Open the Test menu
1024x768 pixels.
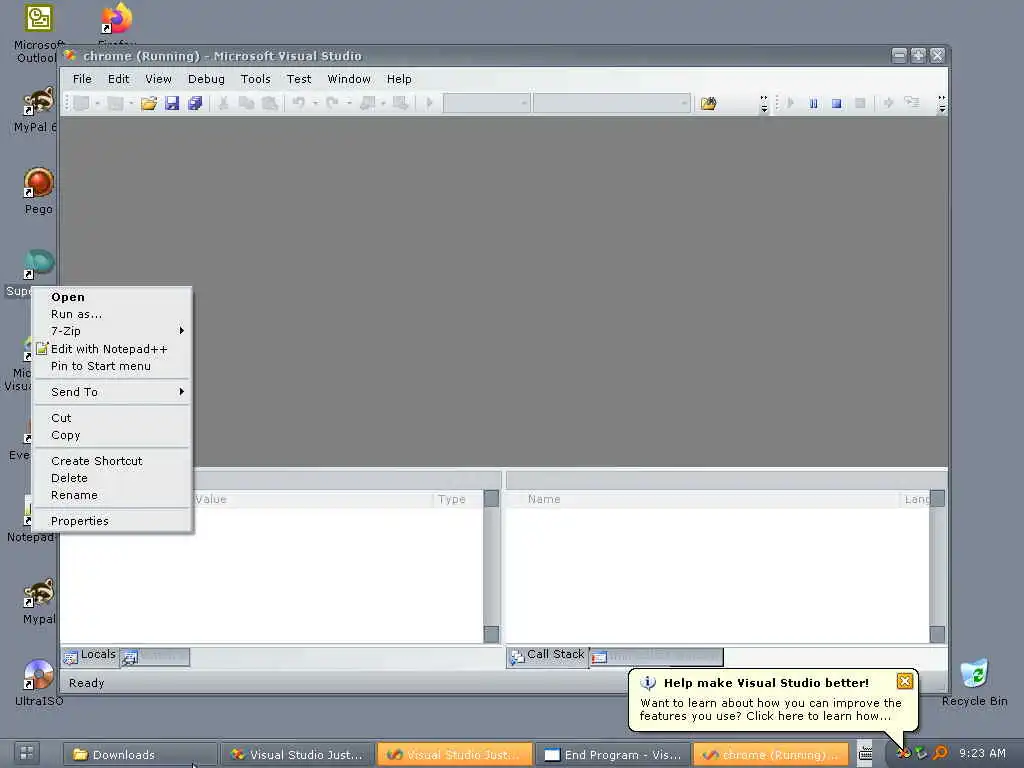click(299, 79)
